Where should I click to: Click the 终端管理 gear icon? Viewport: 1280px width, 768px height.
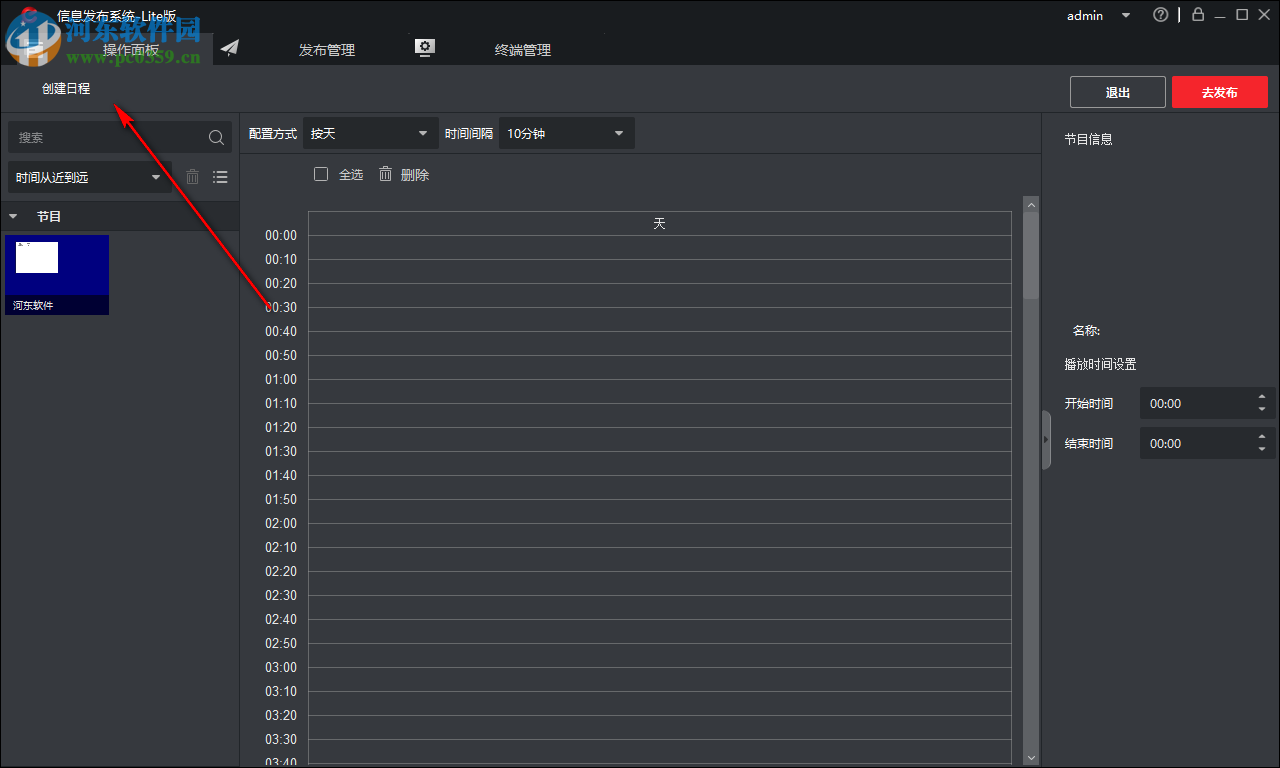click(x=424, y=46)
